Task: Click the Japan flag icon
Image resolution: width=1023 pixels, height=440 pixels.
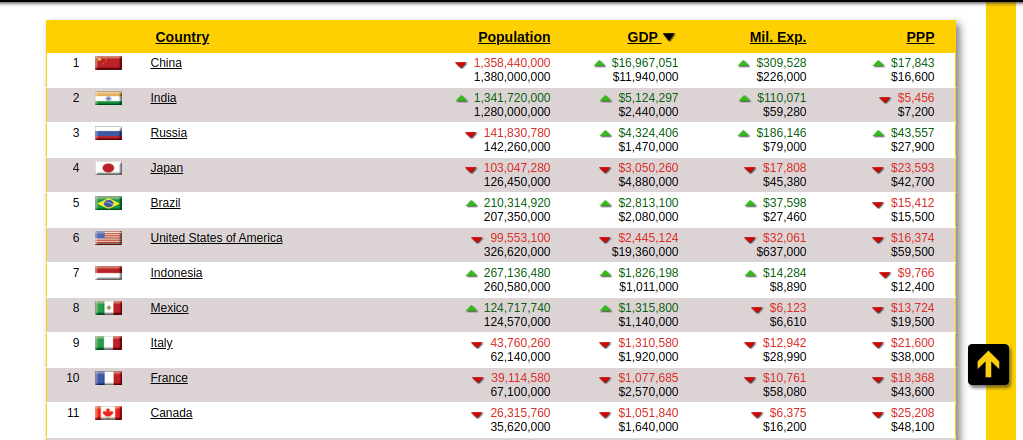Action: [x=108, y=168]
